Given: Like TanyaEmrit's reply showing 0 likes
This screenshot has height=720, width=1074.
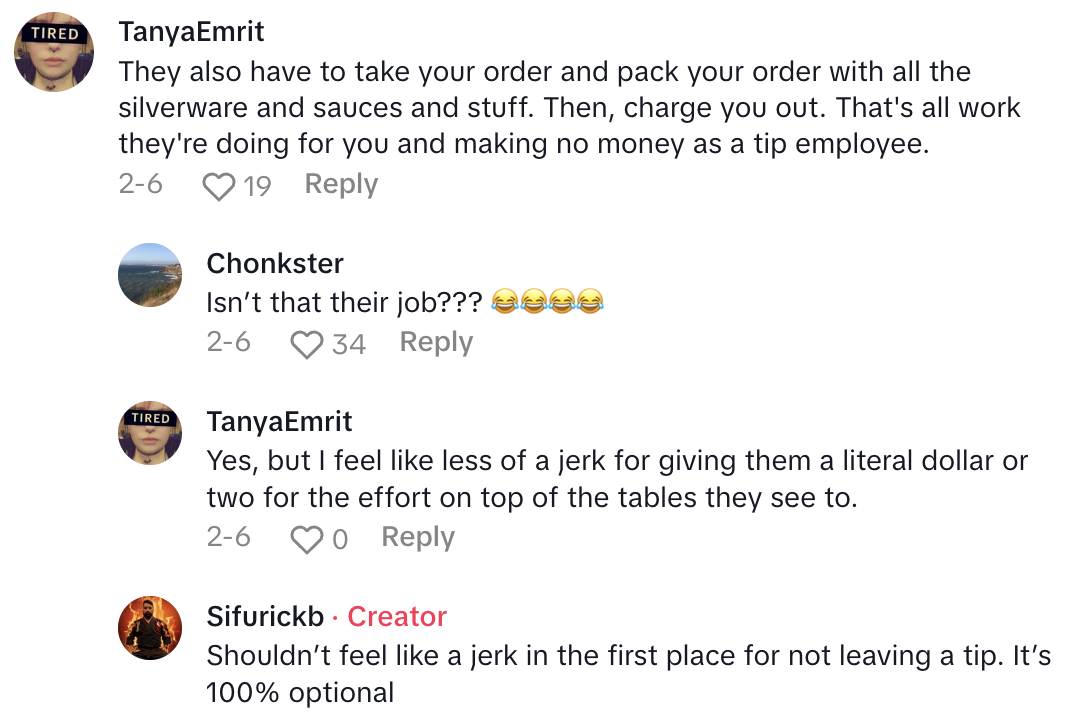Looking at the screenshot, I should click(x=306, y=539).
